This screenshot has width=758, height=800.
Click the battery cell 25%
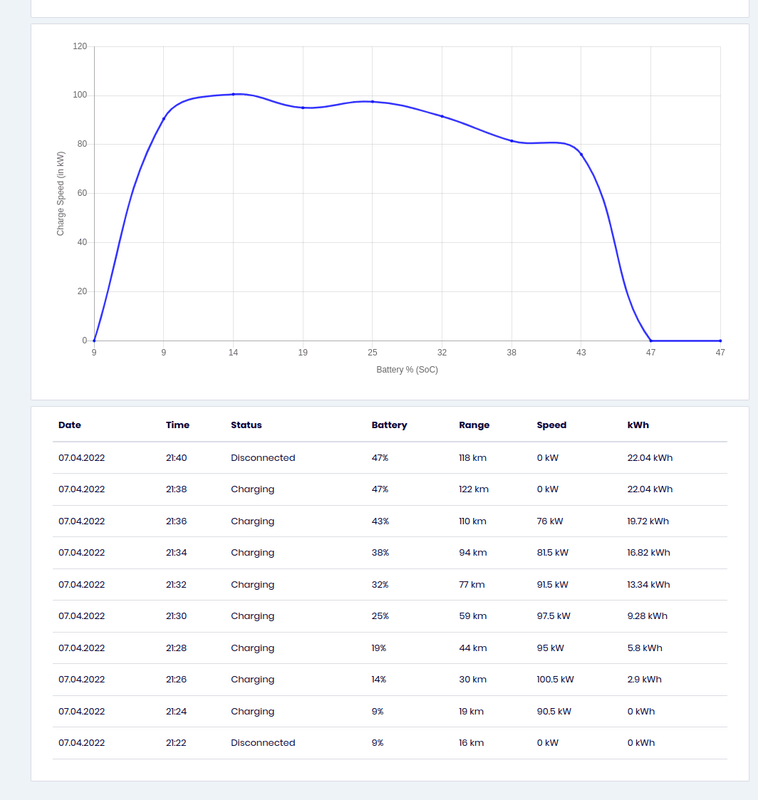[380, 616]
